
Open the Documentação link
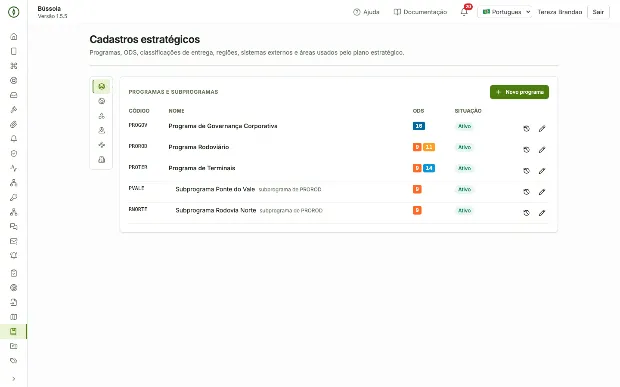[x=420, y=12]
